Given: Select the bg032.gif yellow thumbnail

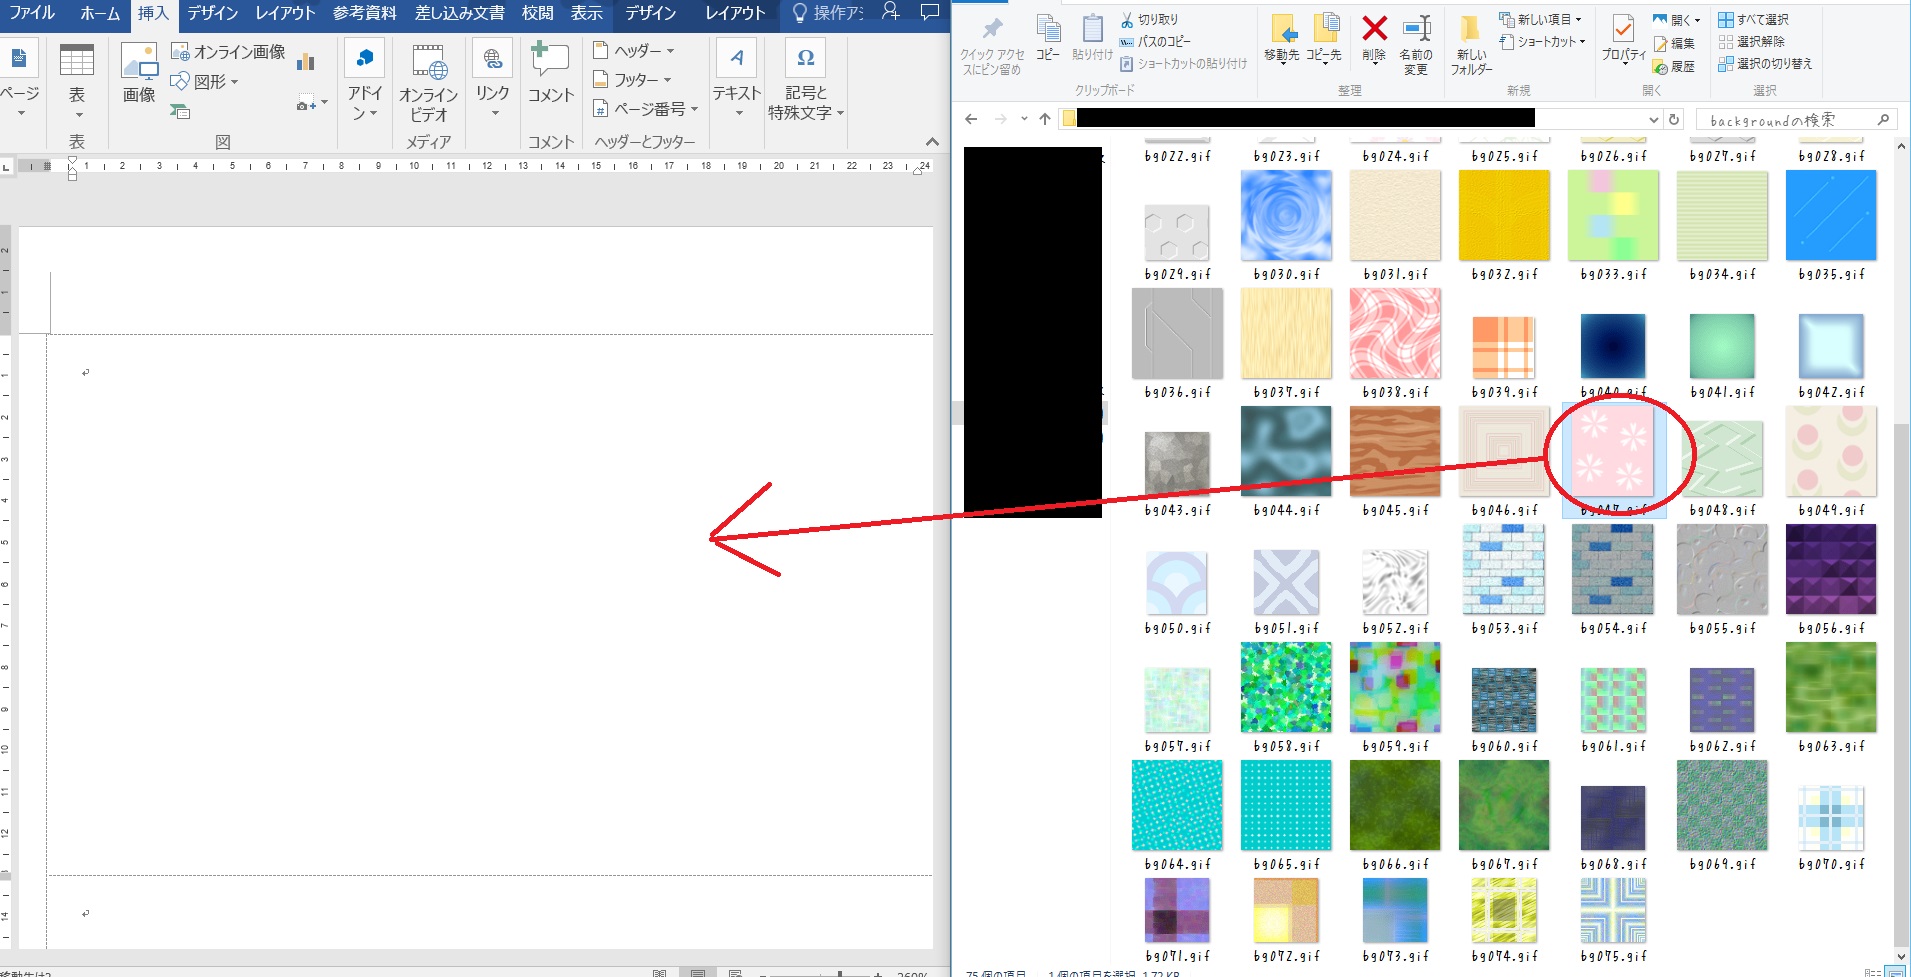Looking at the screenshot, I should point(1504,215).
